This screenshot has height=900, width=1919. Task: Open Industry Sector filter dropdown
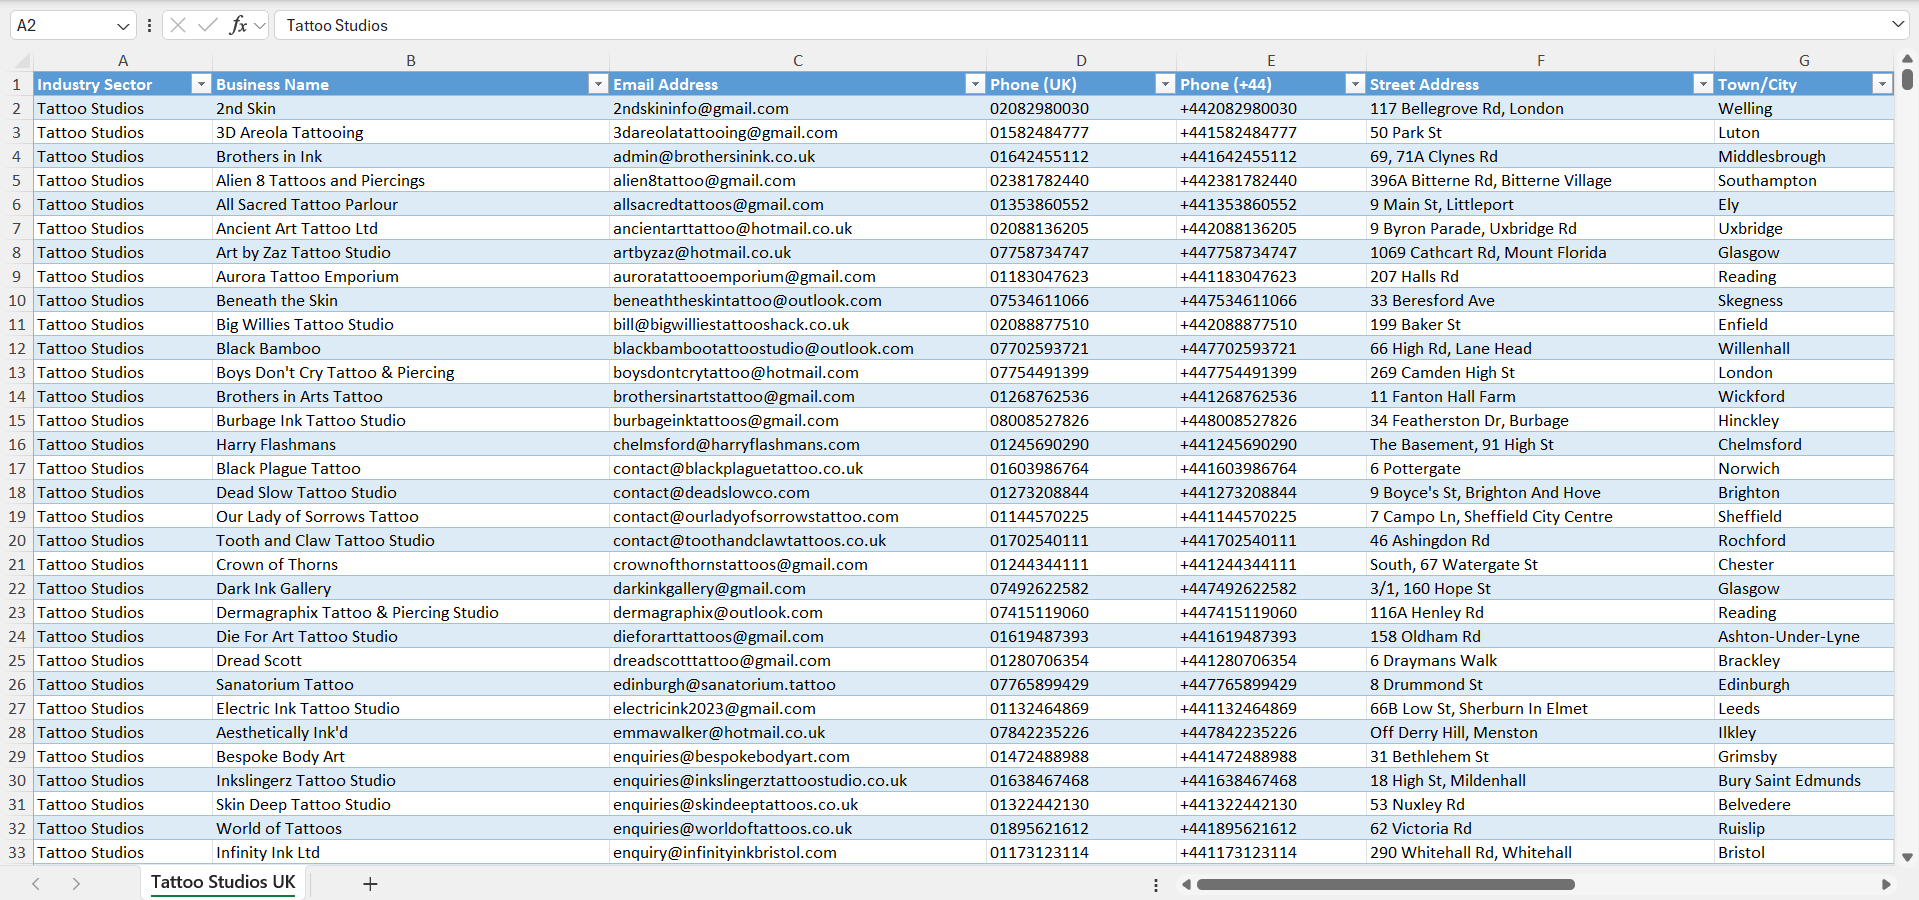tap(201, 84)
